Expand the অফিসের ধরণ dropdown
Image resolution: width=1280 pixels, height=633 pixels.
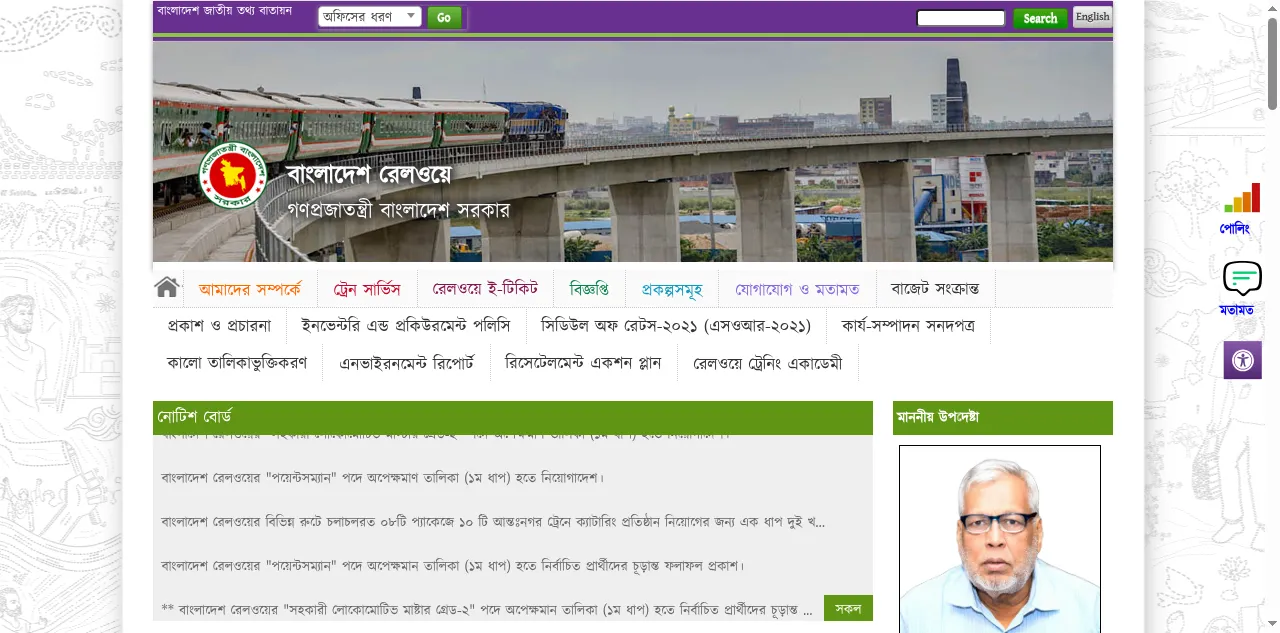click(x=370, y=17)
